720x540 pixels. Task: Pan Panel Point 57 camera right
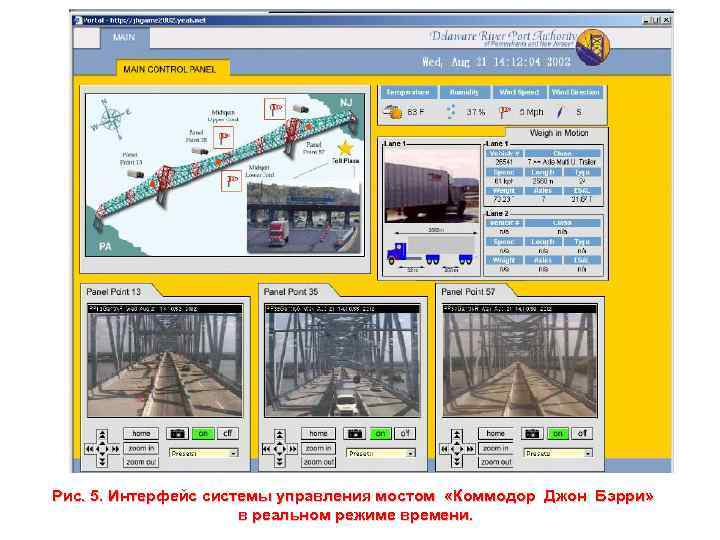pos(470,449)
